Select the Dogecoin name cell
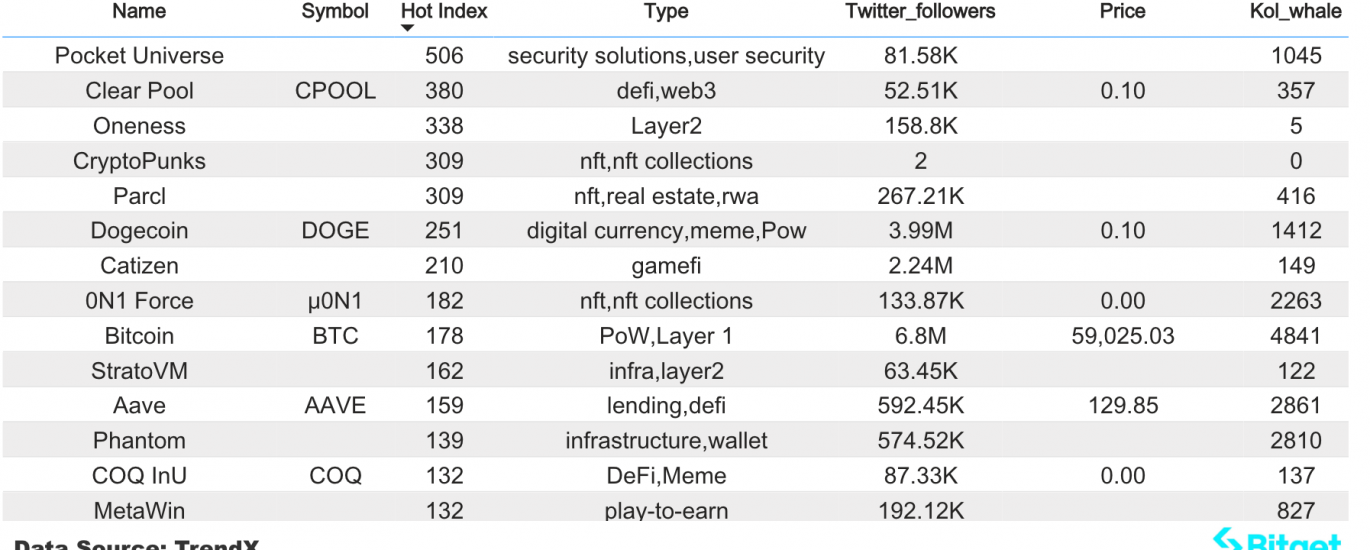The height and width of the screenshot is (550, 1370). pyautogui.click(x=139, y=231)
